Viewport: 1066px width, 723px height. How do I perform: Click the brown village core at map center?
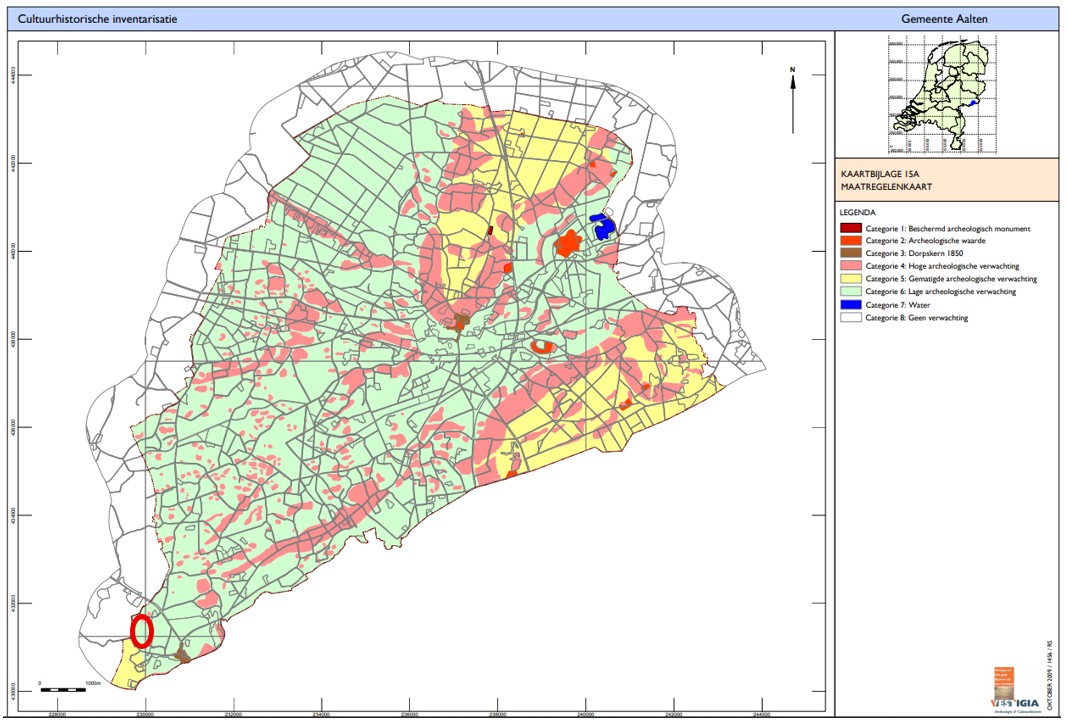[x=460, y=323]
